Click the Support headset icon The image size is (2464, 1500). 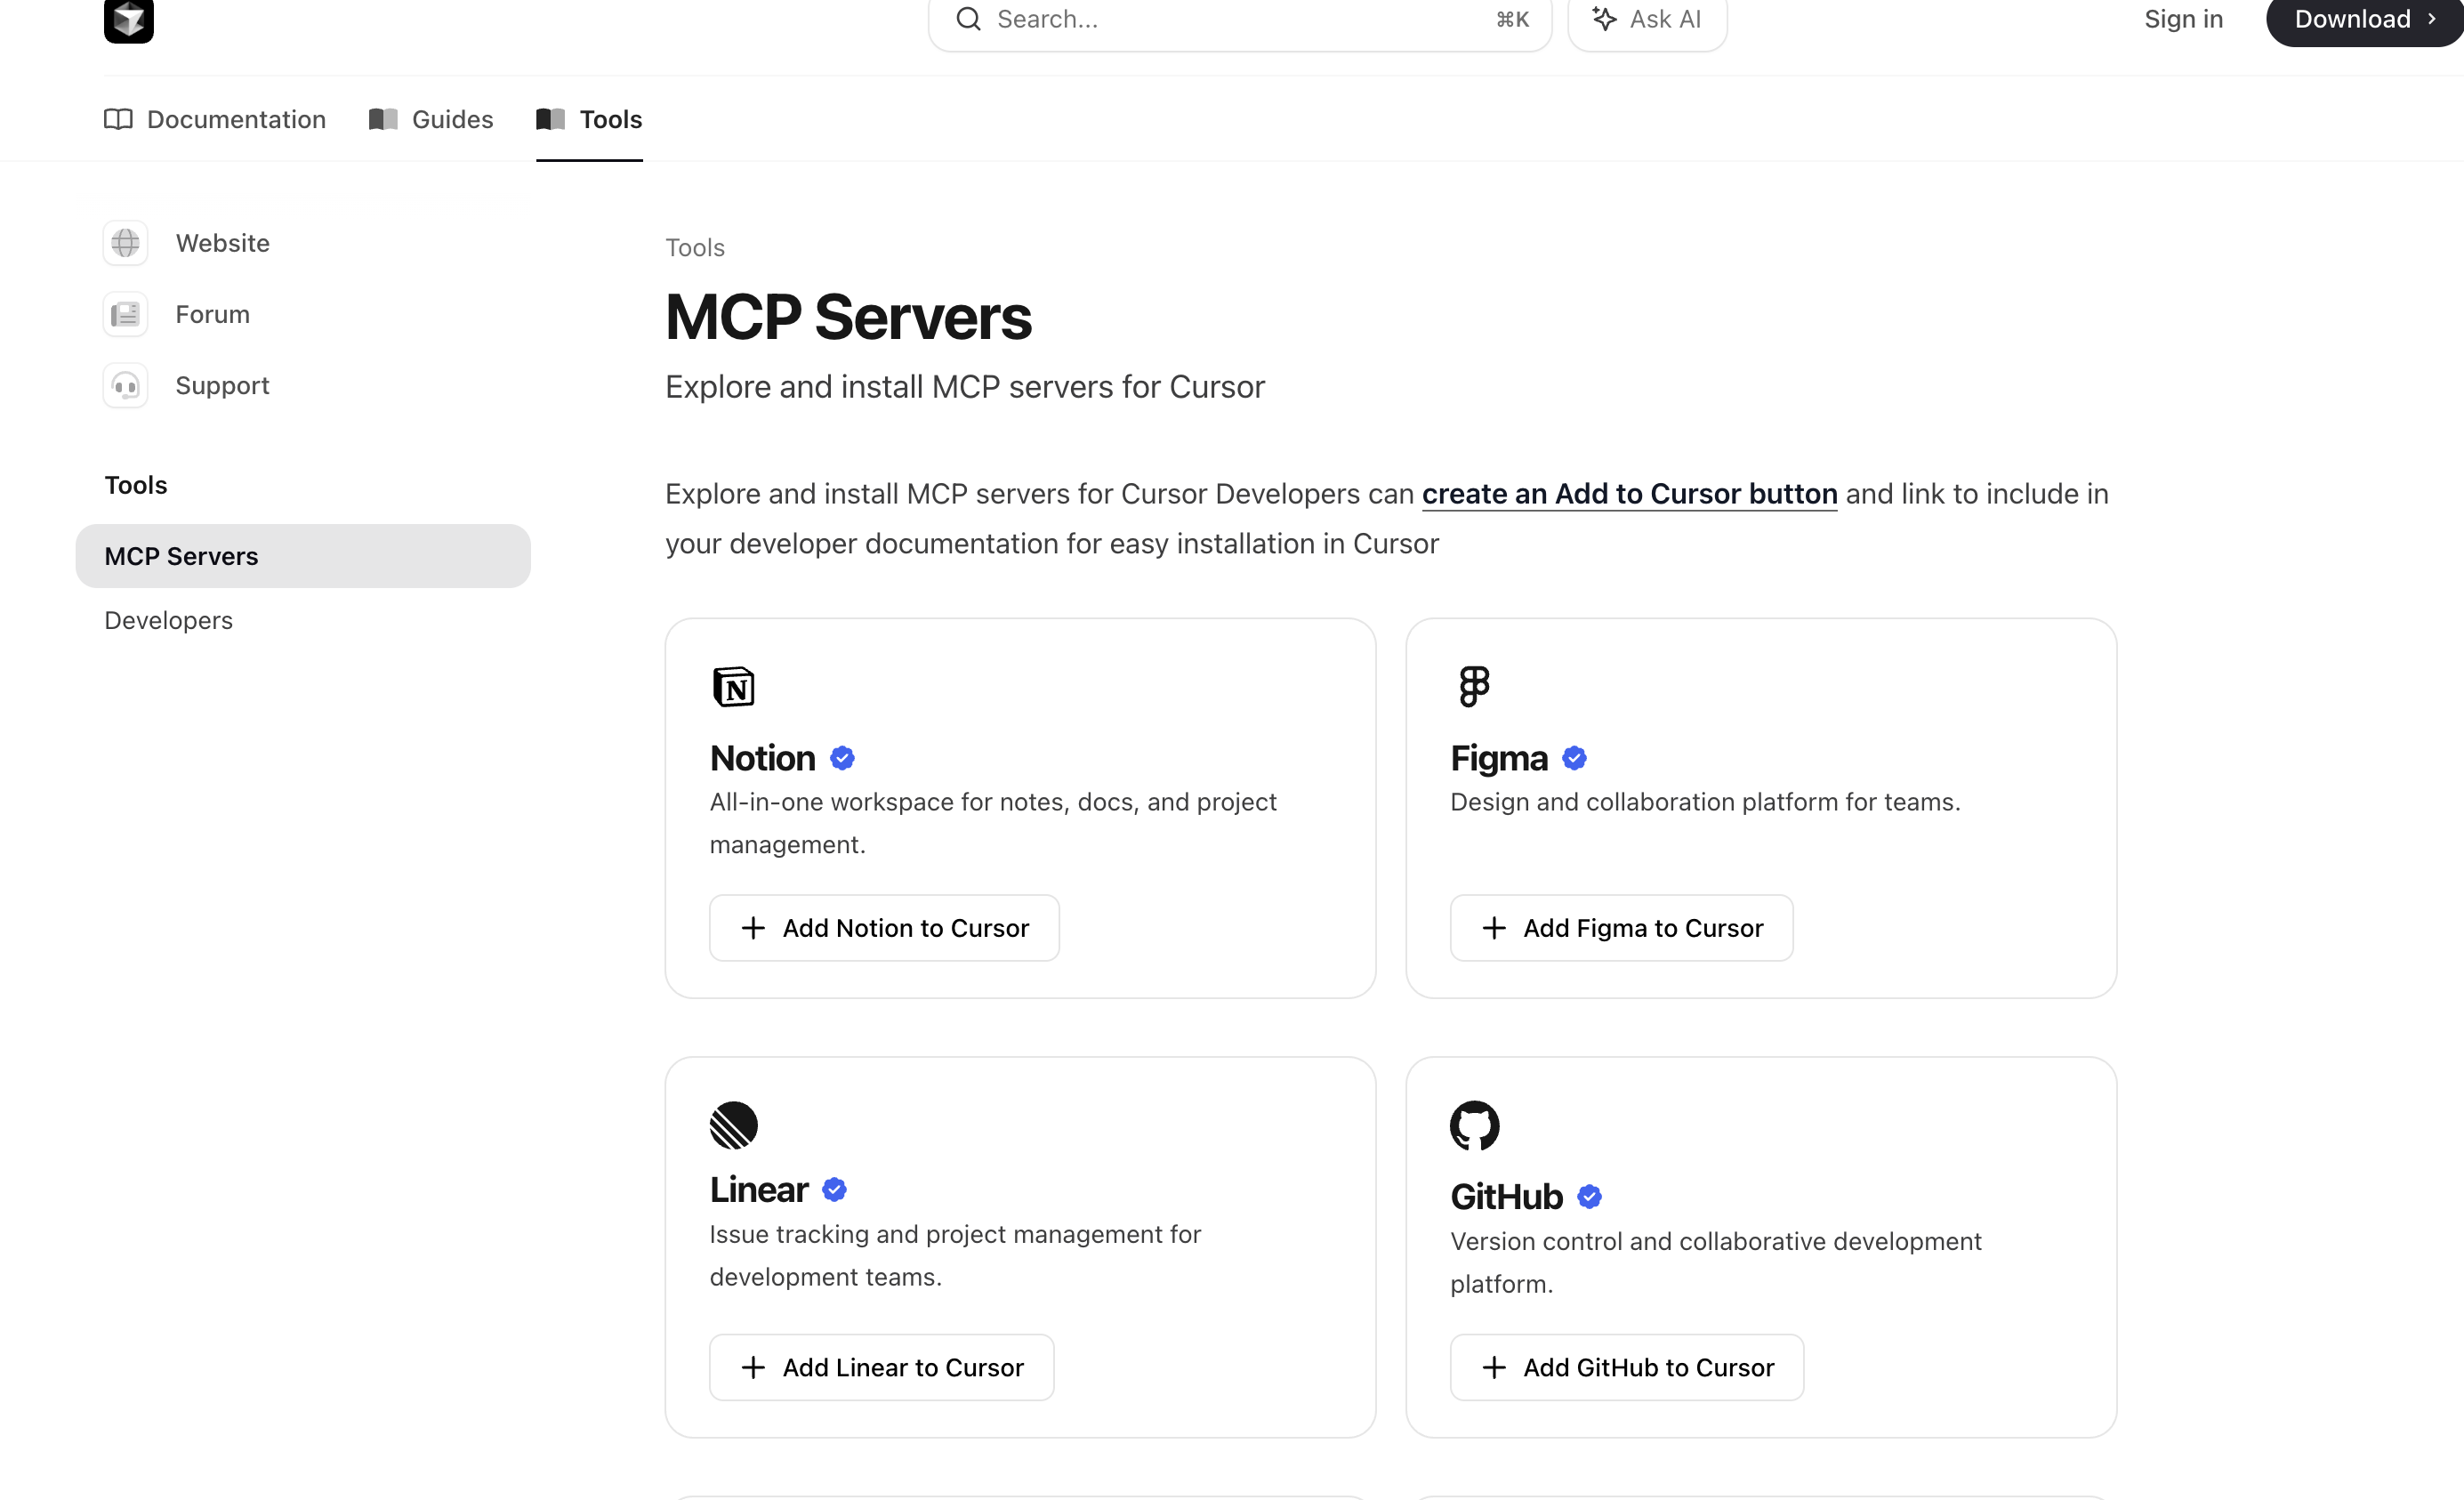point(125,386)
